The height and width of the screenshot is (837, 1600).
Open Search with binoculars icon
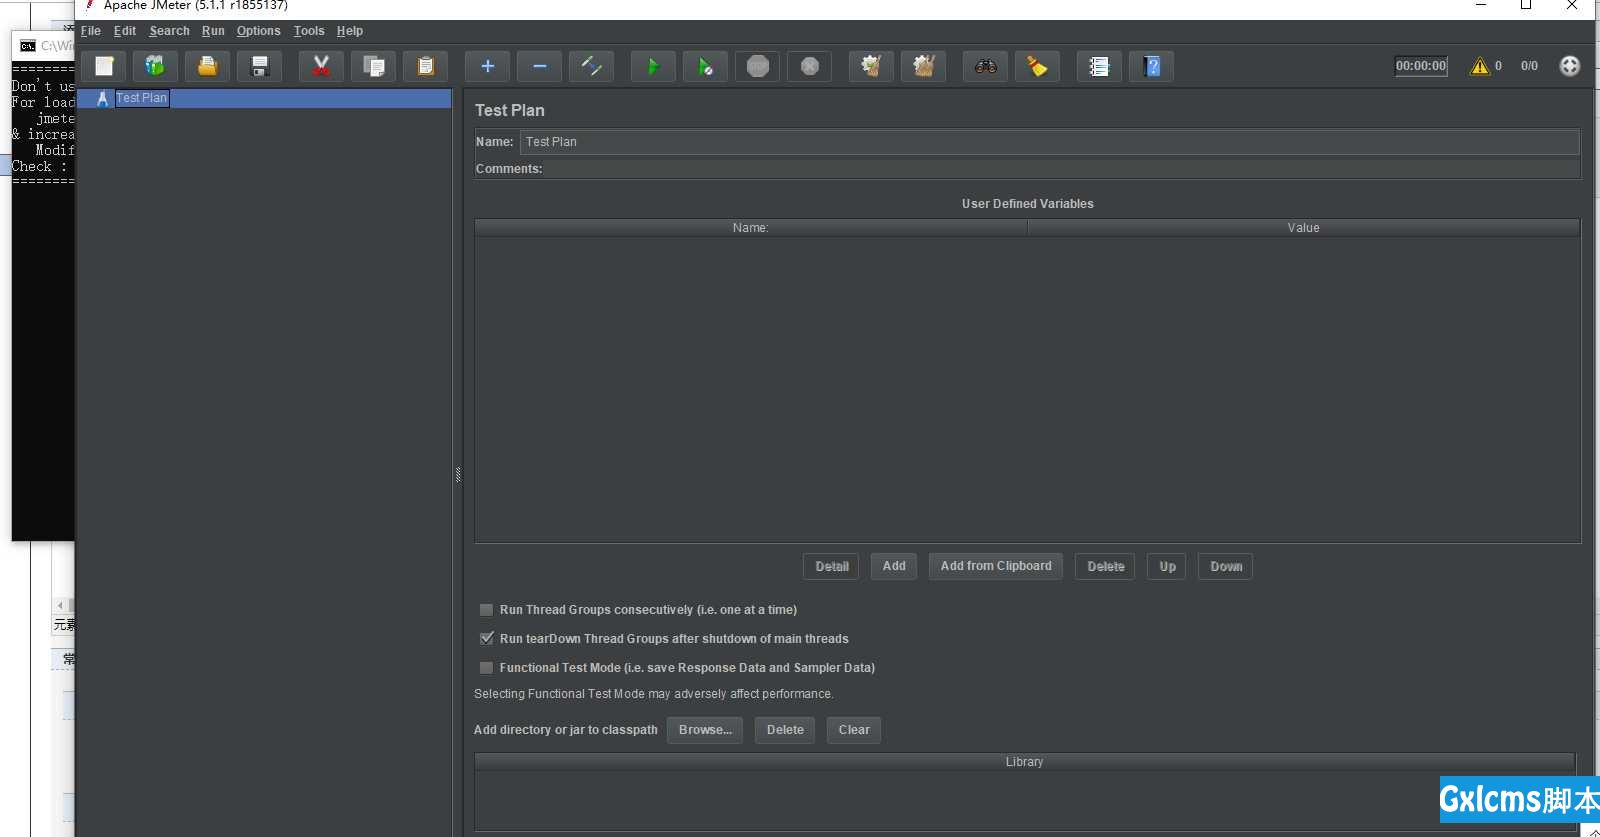985,66
